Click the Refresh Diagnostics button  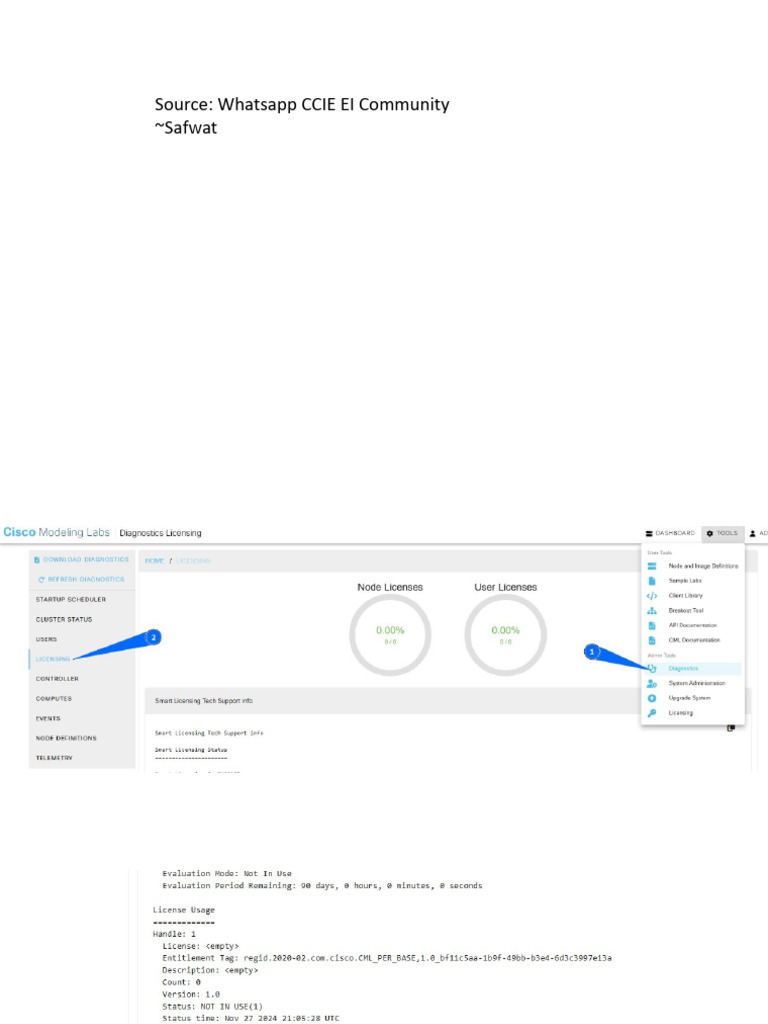[82, 579]
